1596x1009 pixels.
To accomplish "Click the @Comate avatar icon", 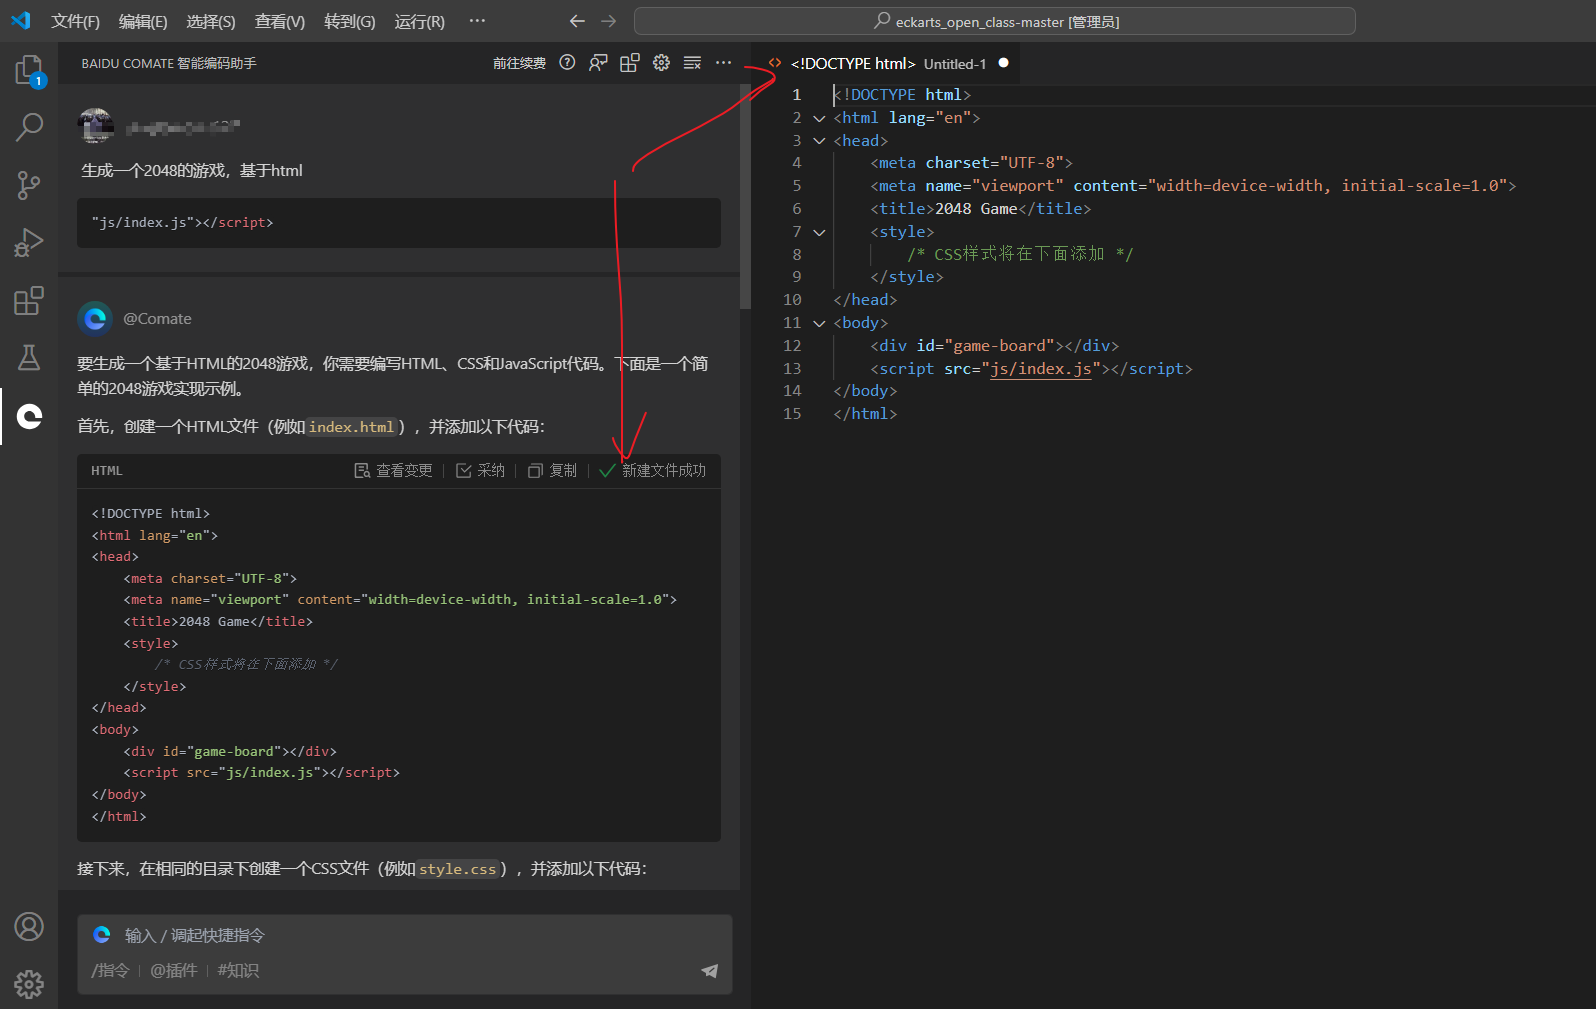I will [x=95, y=319].
